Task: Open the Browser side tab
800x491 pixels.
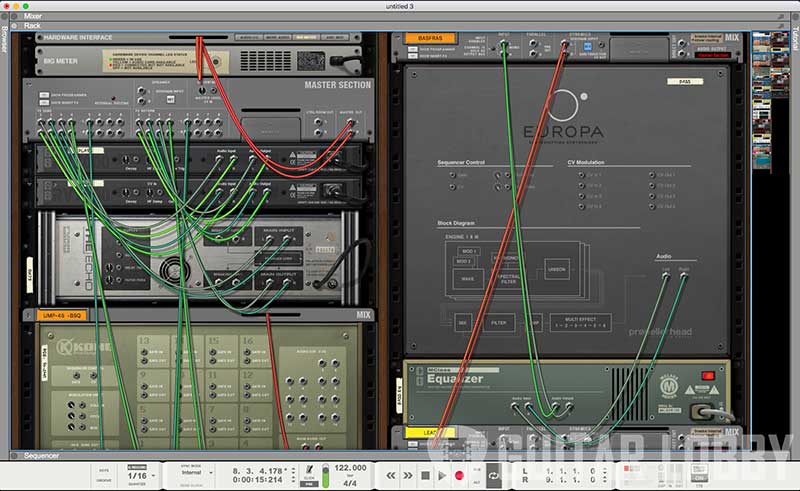Action: click(x=4, y=38)
